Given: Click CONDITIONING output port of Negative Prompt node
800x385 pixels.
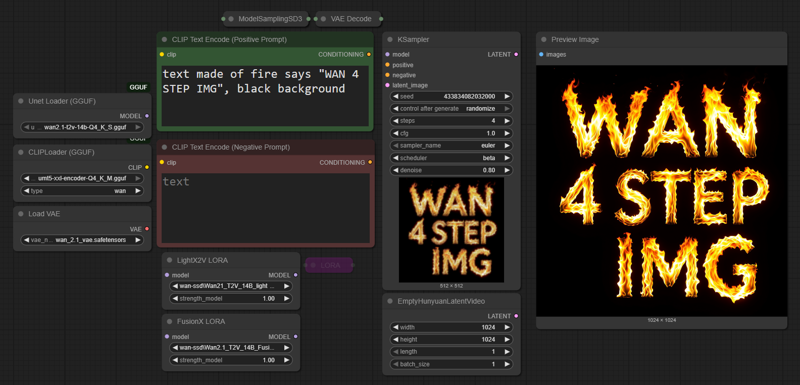Looking at the screenshot, I should click(369, 162).
